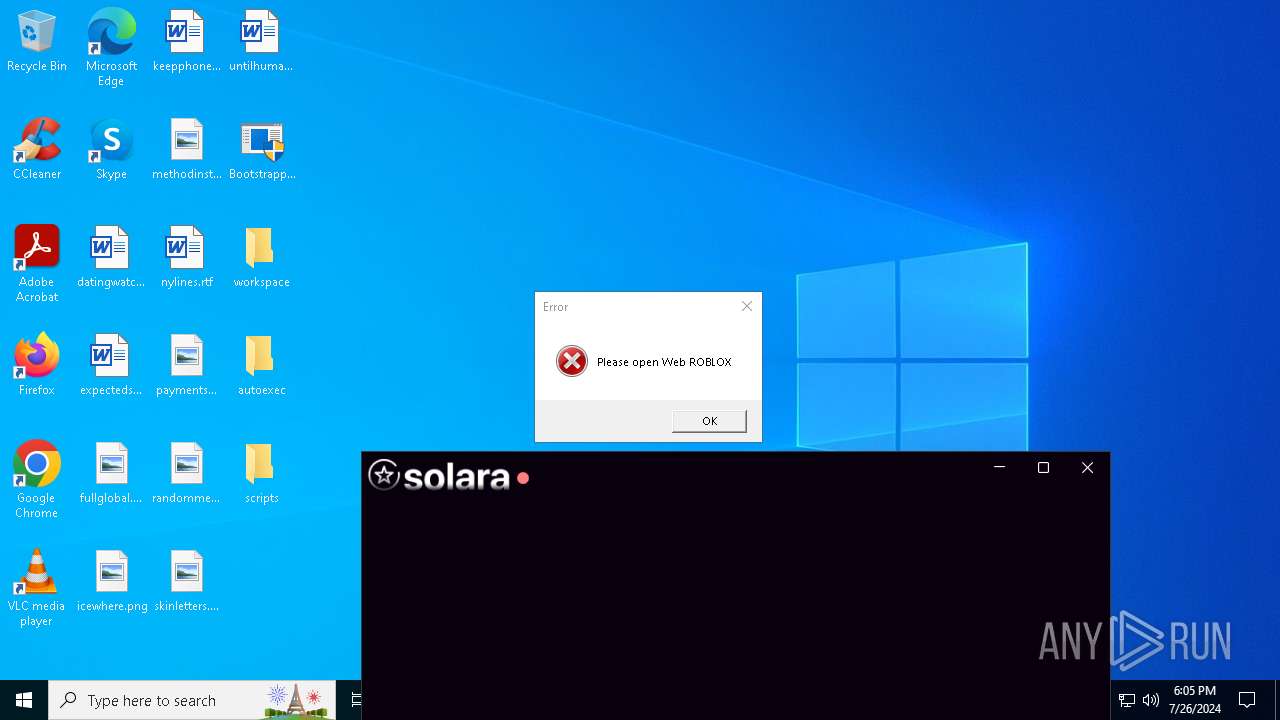Select the methodinst image file
This screenshot has width=1280, height=720.
point(186,150)
